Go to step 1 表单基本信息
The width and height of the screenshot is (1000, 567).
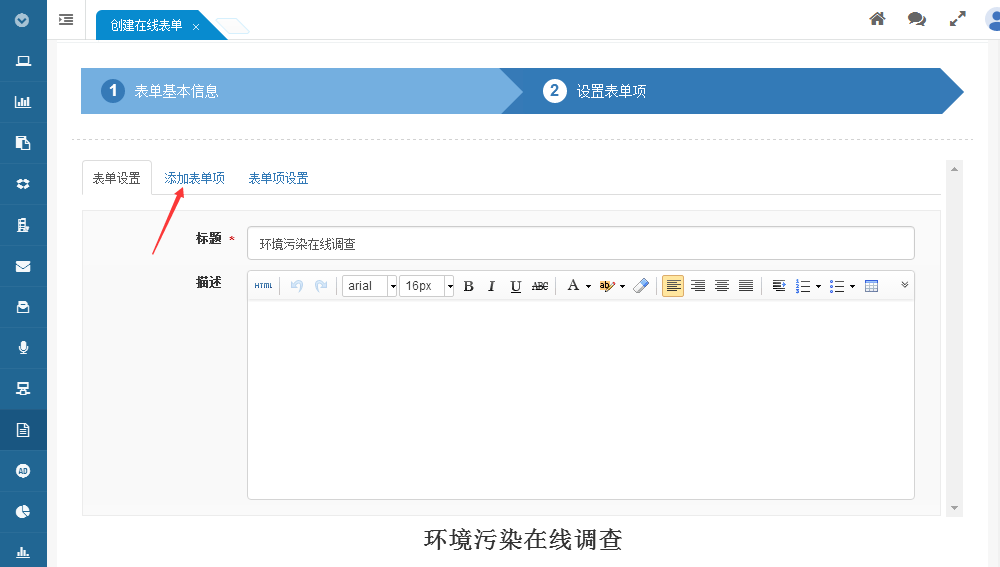(176, 91)
